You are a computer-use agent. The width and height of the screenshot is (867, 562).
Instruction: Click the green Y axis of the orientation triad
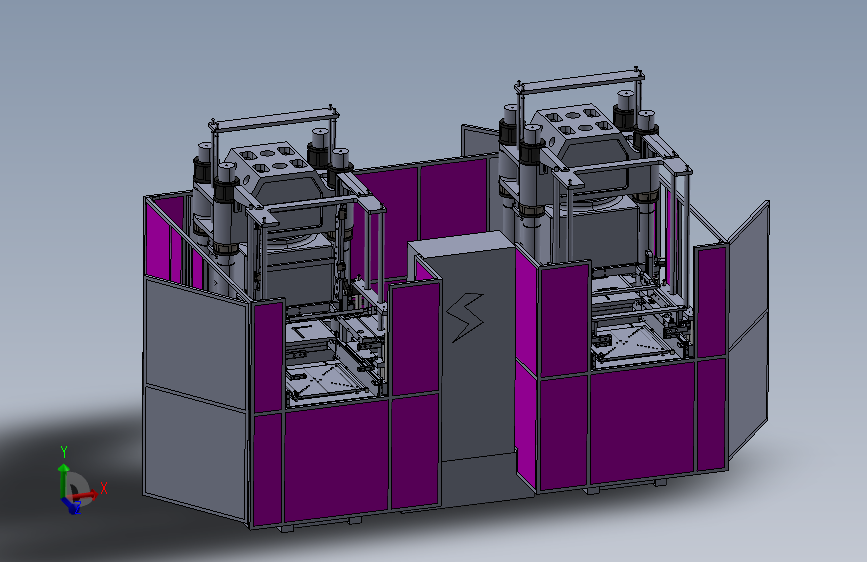[x=63, y=481]
